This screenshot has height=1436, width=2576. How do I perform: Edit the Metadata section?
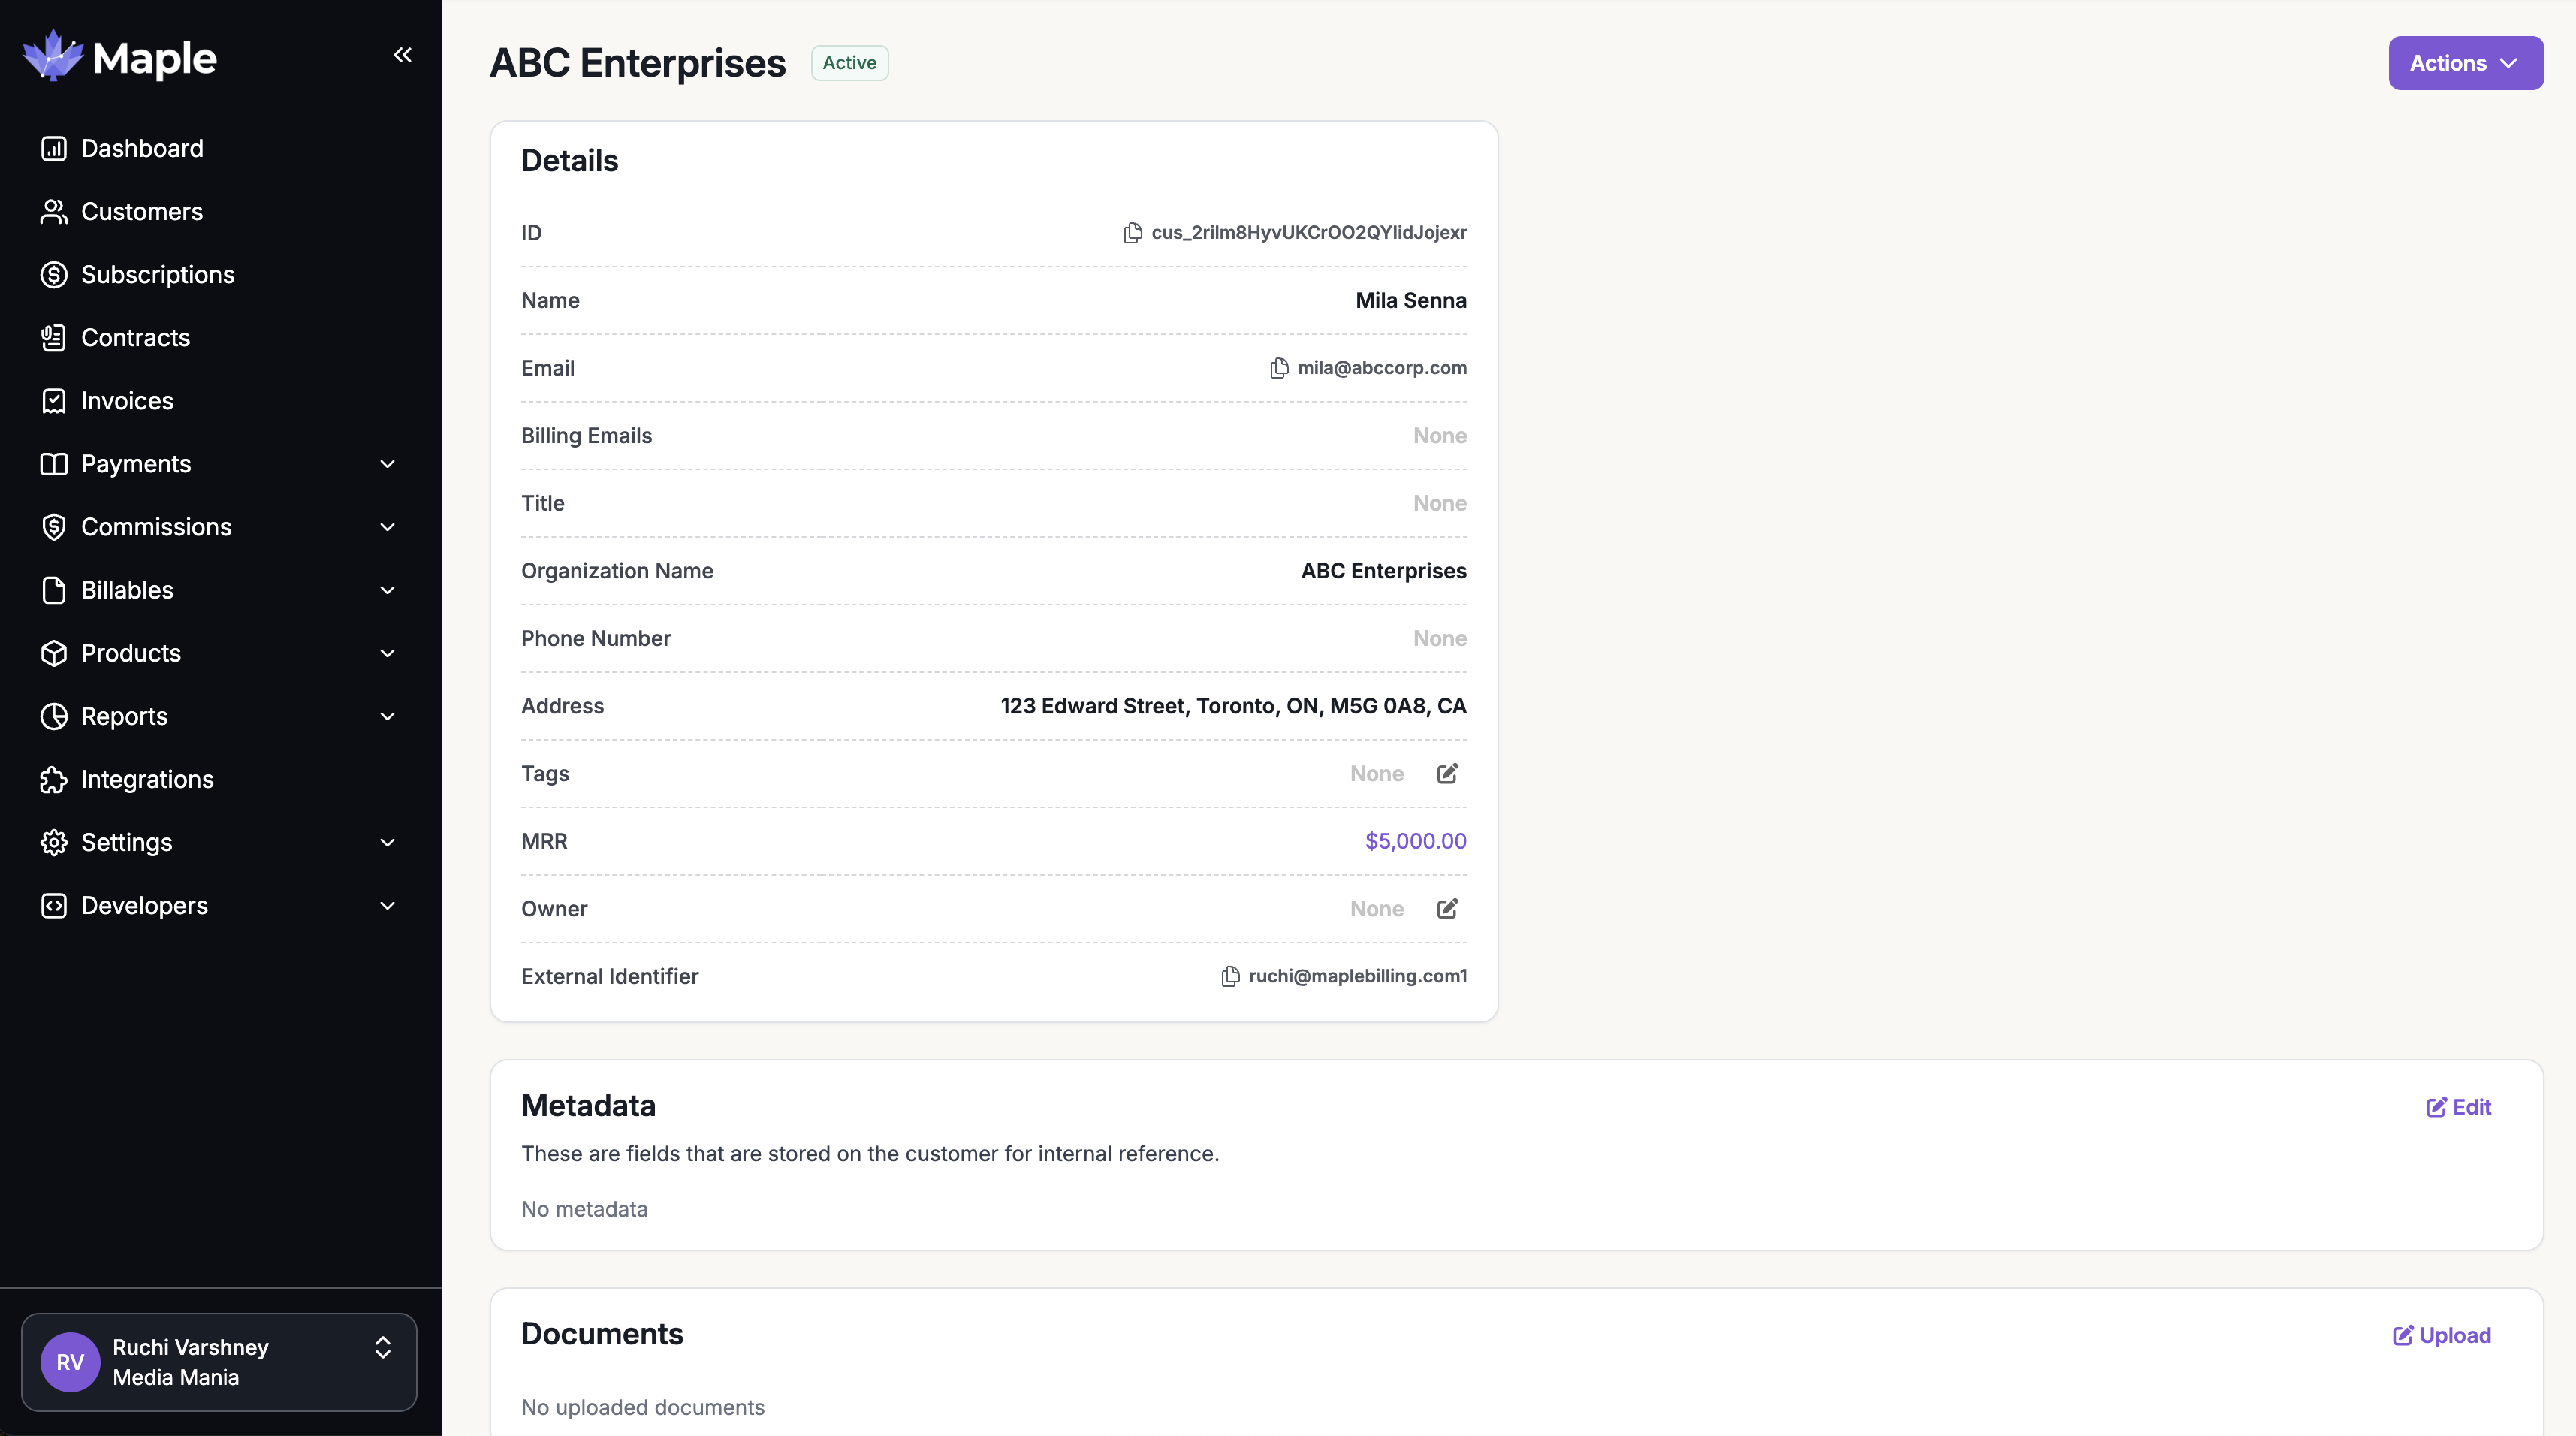click(x=2458, y=1107)
